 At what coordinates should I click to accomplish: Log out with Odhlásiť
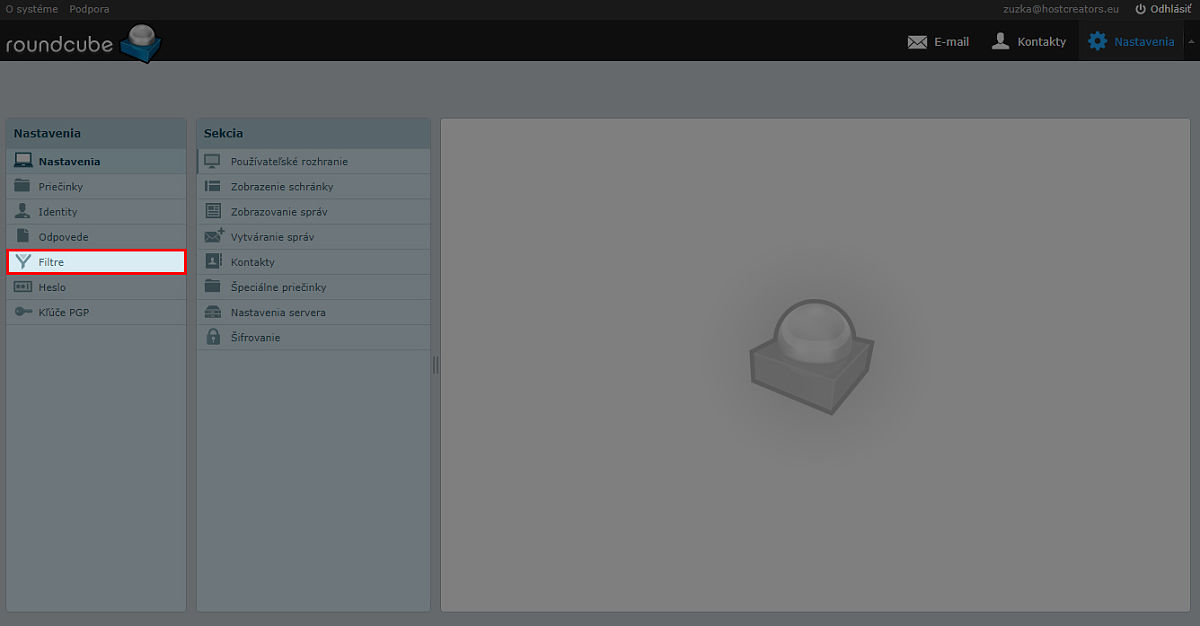point(1164,8)
